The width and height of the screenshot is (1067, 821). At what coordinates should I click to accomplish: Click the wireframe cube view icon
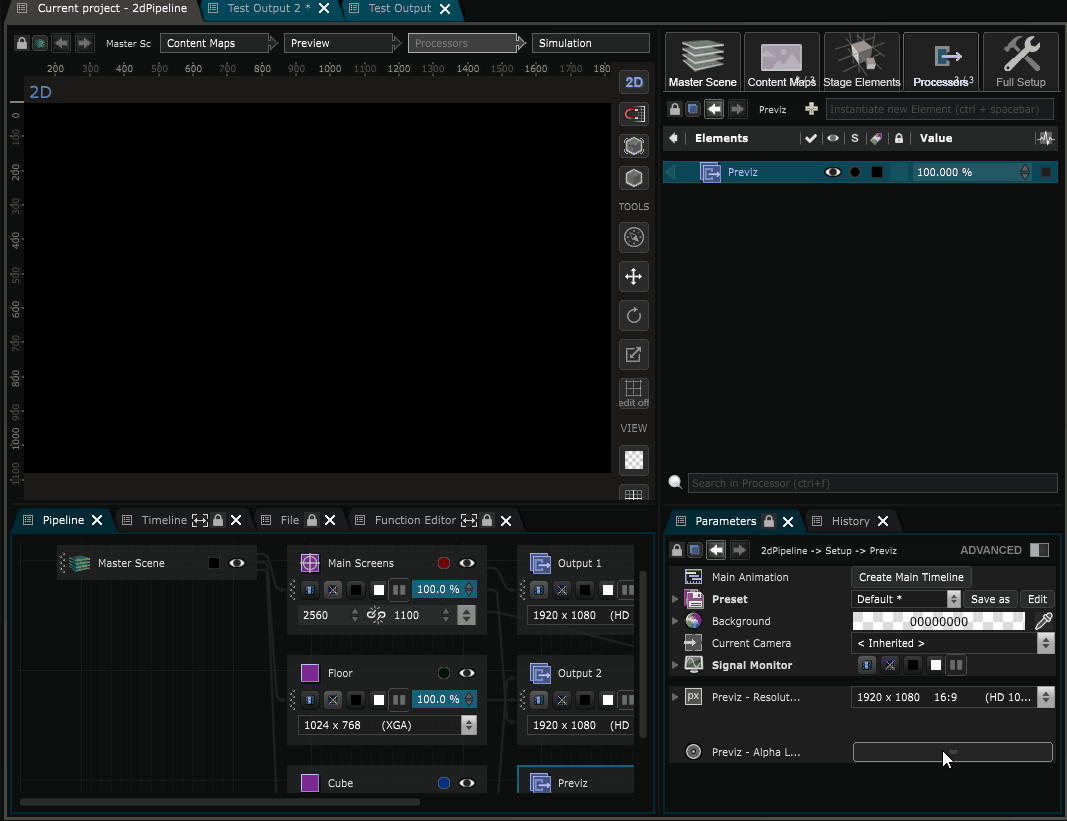[634, 146]
